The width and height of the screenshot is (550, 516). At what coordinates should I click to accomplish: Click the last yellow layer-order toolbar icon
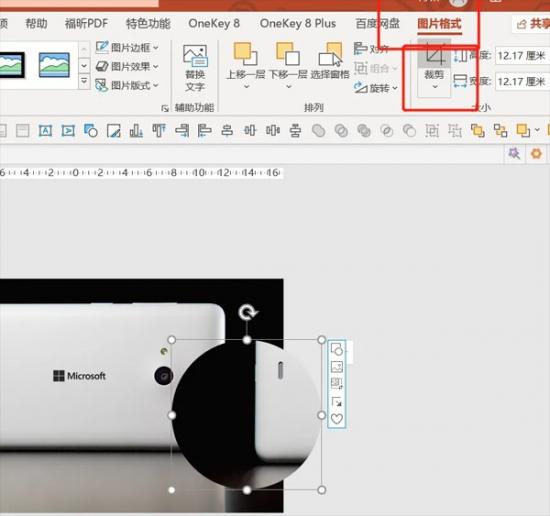(x=523, y=131)
